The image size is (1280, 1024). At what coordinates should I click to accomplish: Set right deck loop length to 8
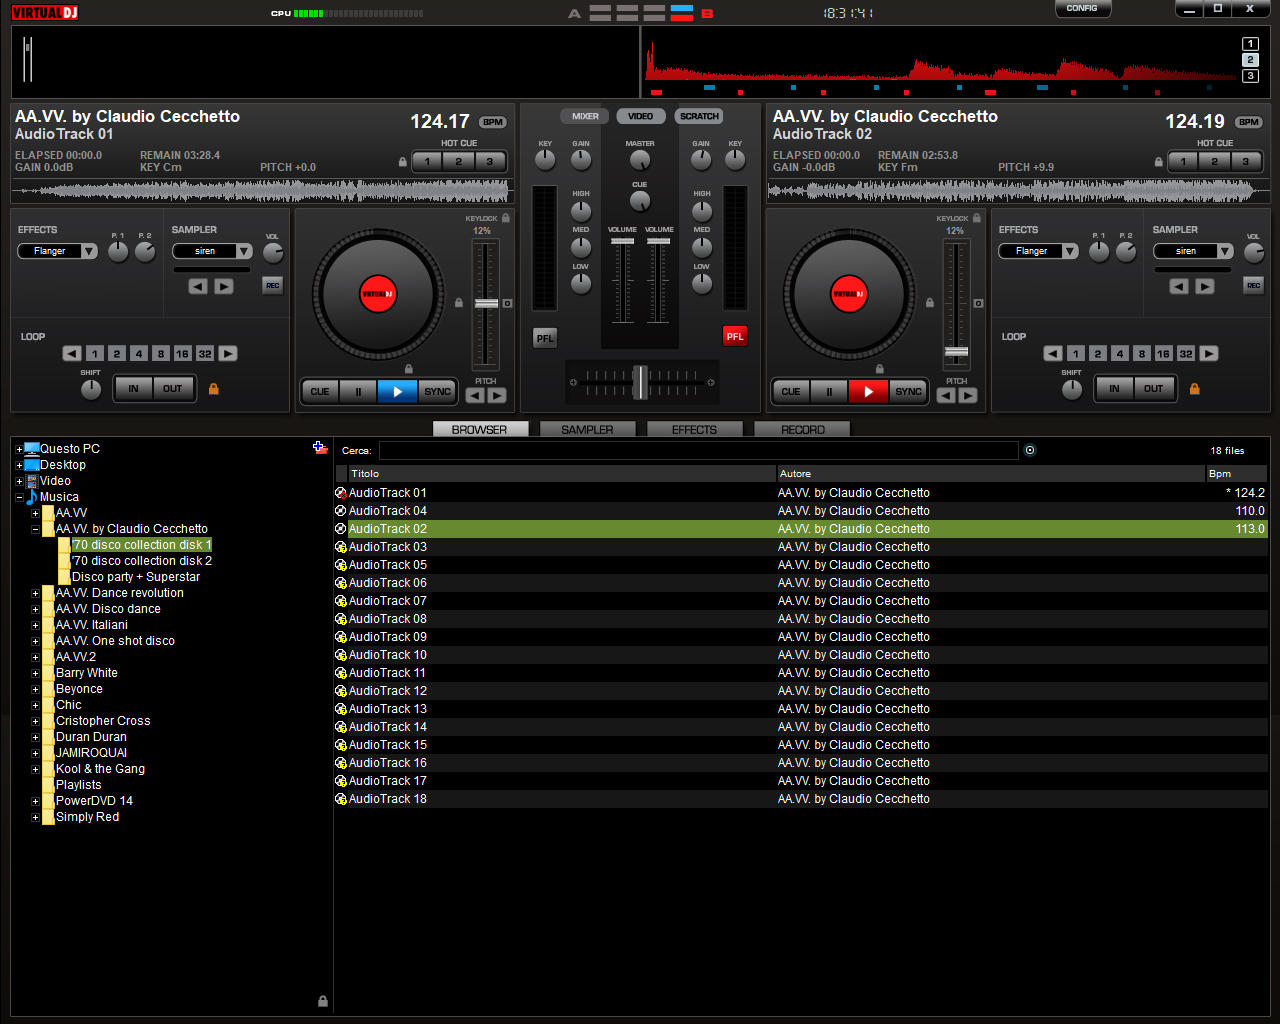(x=1141, y=354)
